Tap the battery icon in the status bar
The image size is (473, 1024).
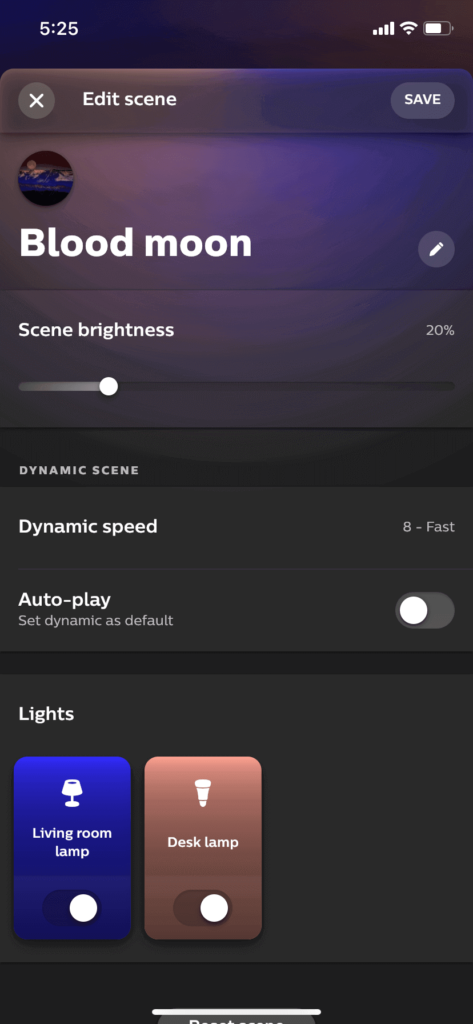tap(438, 29)
